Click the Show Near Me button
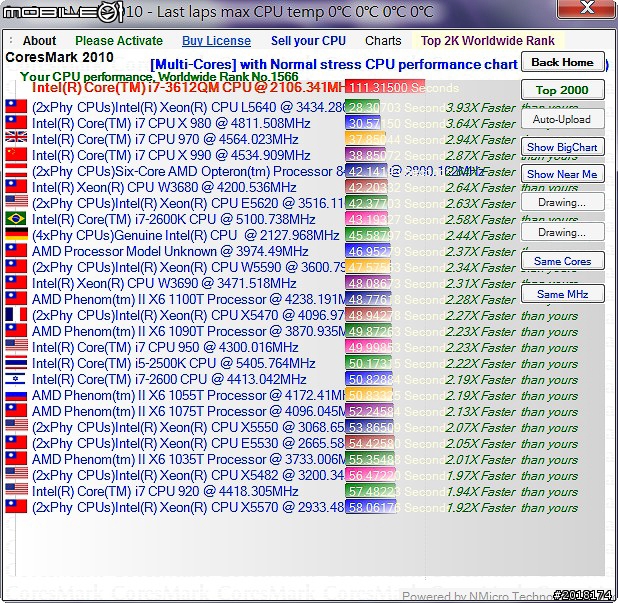 (x=562, y=174)
